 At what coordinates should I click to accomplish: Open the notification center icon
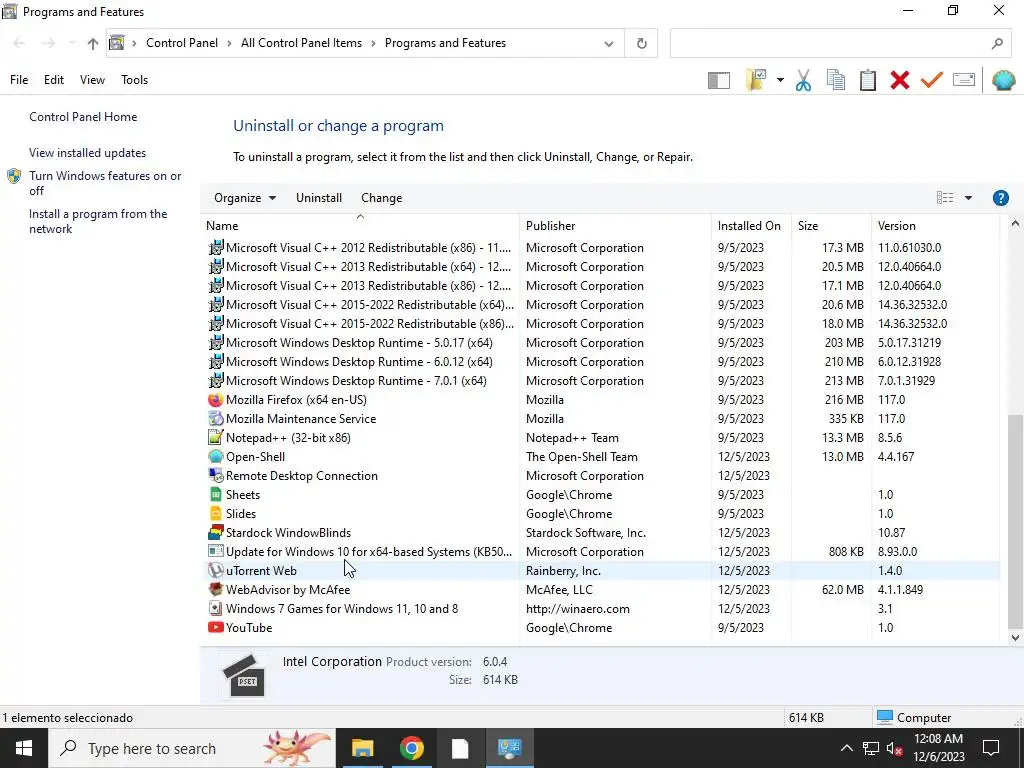pyautogui.click(x=991, y=748)
